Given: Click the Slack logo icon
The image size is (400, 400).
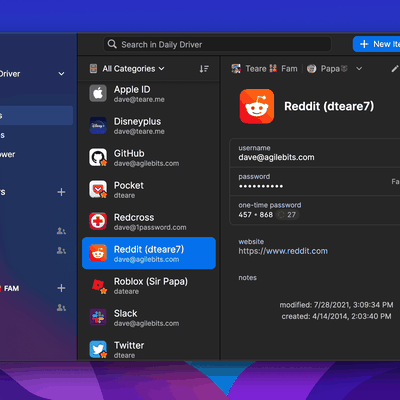Looking at the screenshot, I should [x=98, y=317].
